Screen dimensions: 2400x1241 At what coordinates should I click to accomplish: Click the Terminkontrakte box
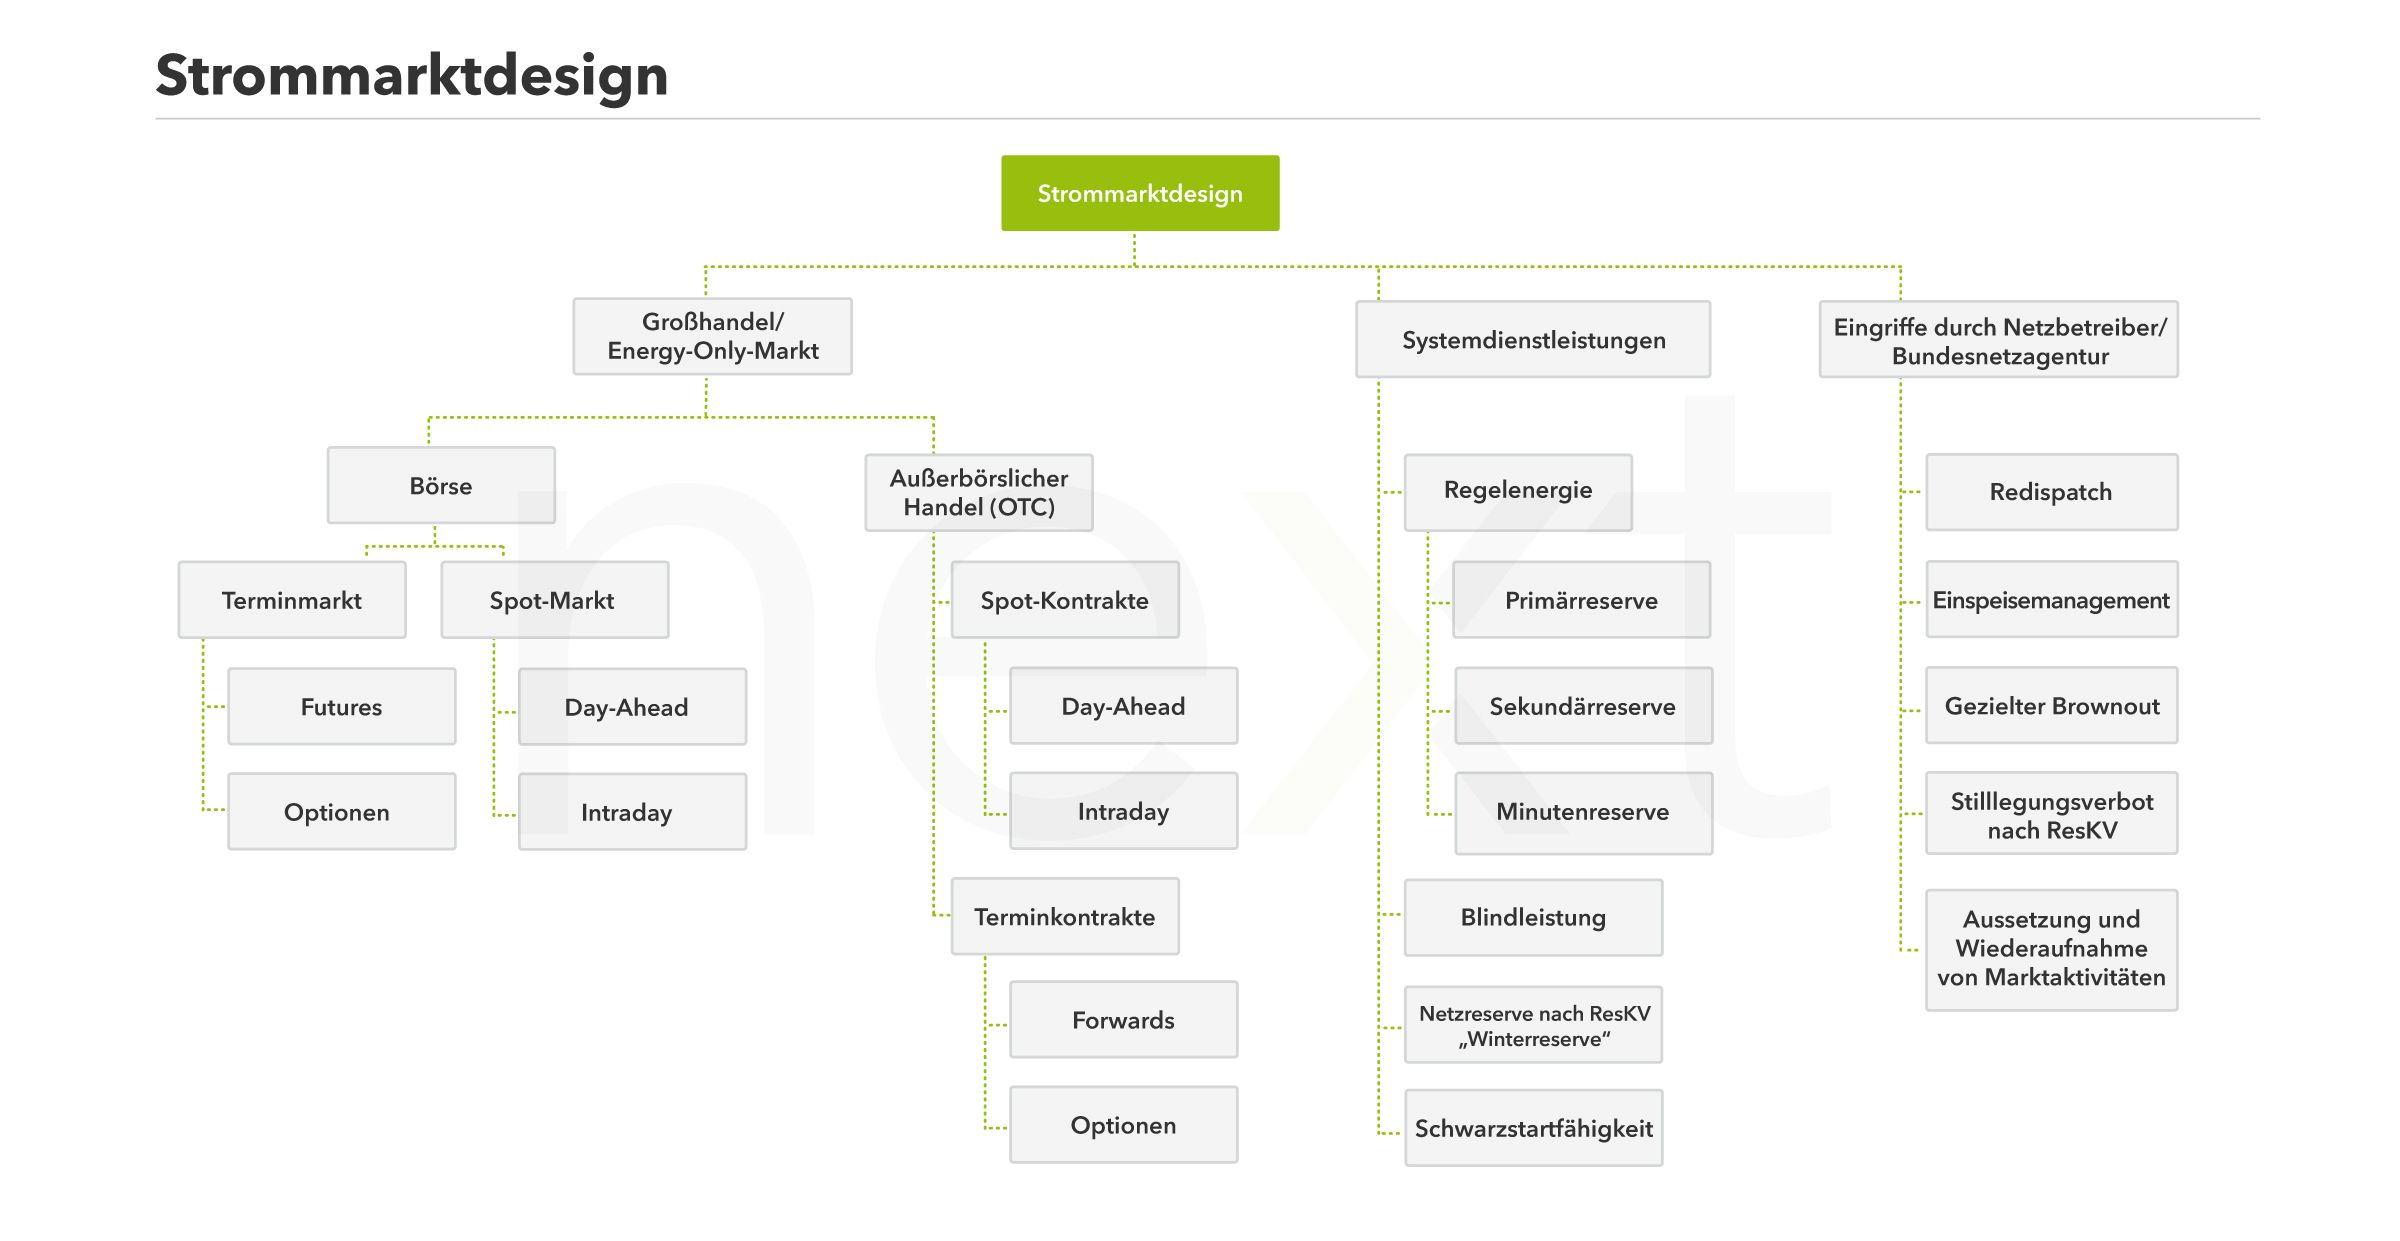click(1065, 917)
